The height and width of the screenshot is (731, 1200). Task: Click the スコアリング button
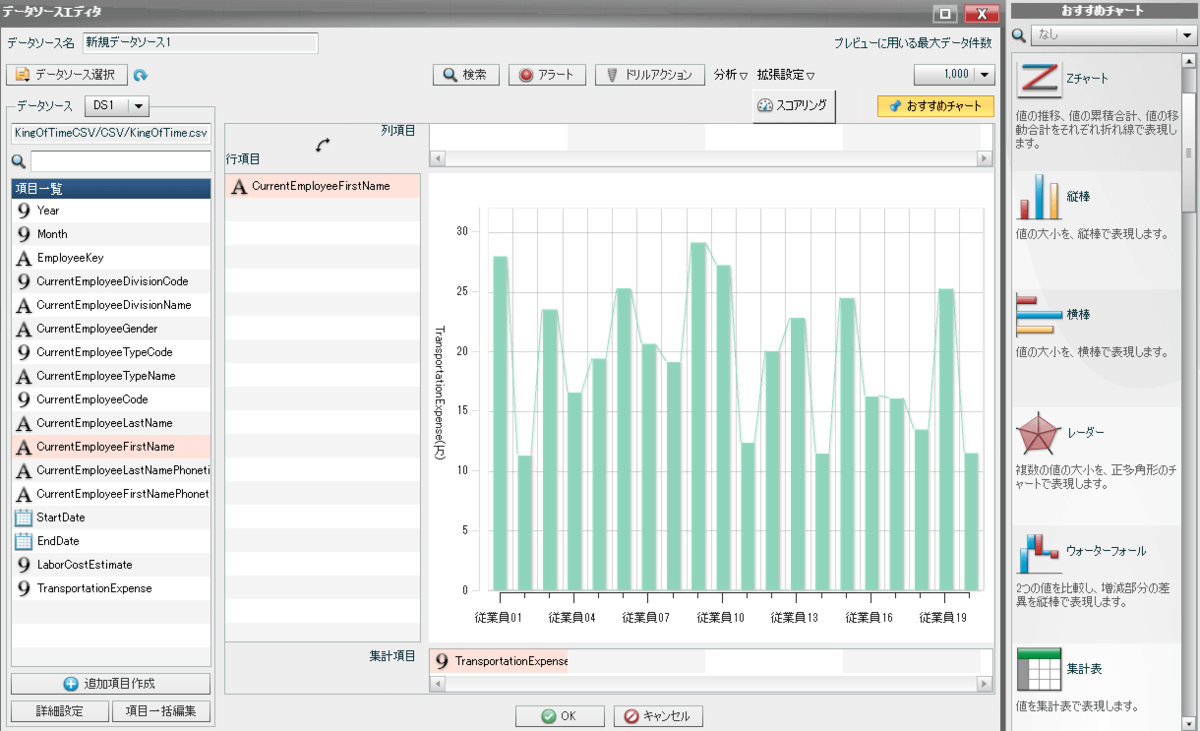tap(793, 105)
